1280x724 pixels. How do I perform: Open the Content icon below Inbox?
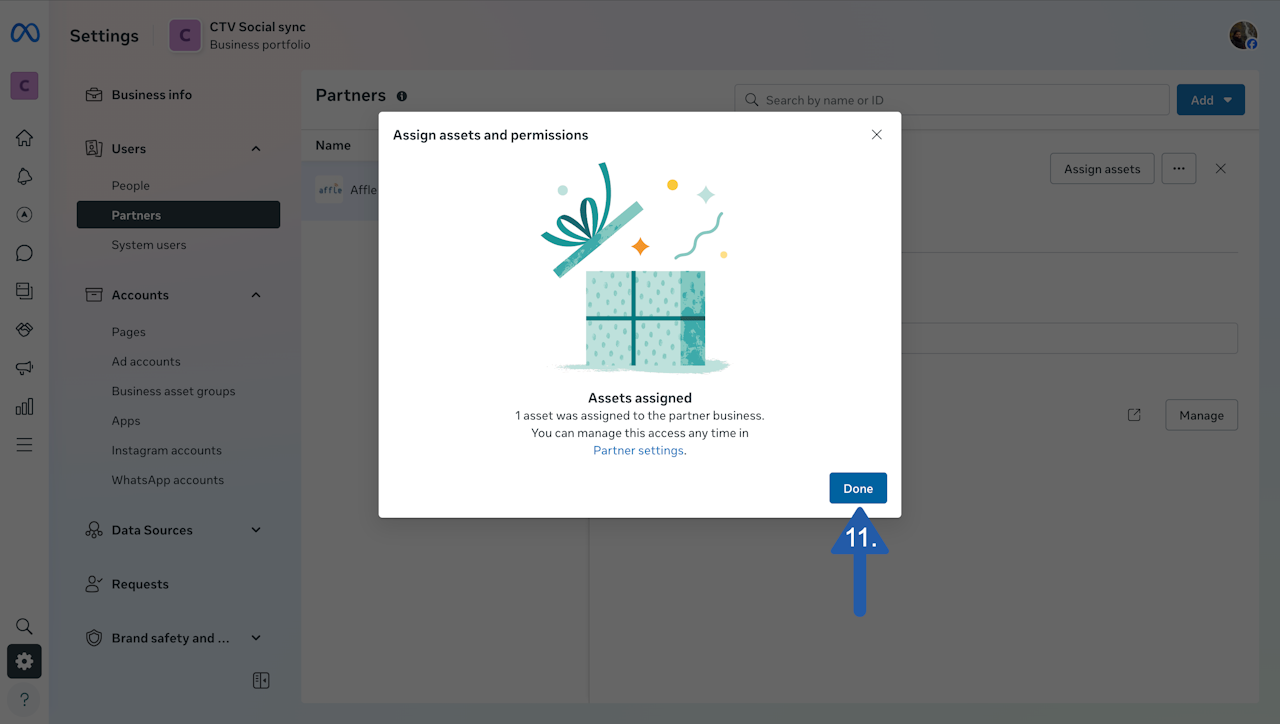(25, 291)
